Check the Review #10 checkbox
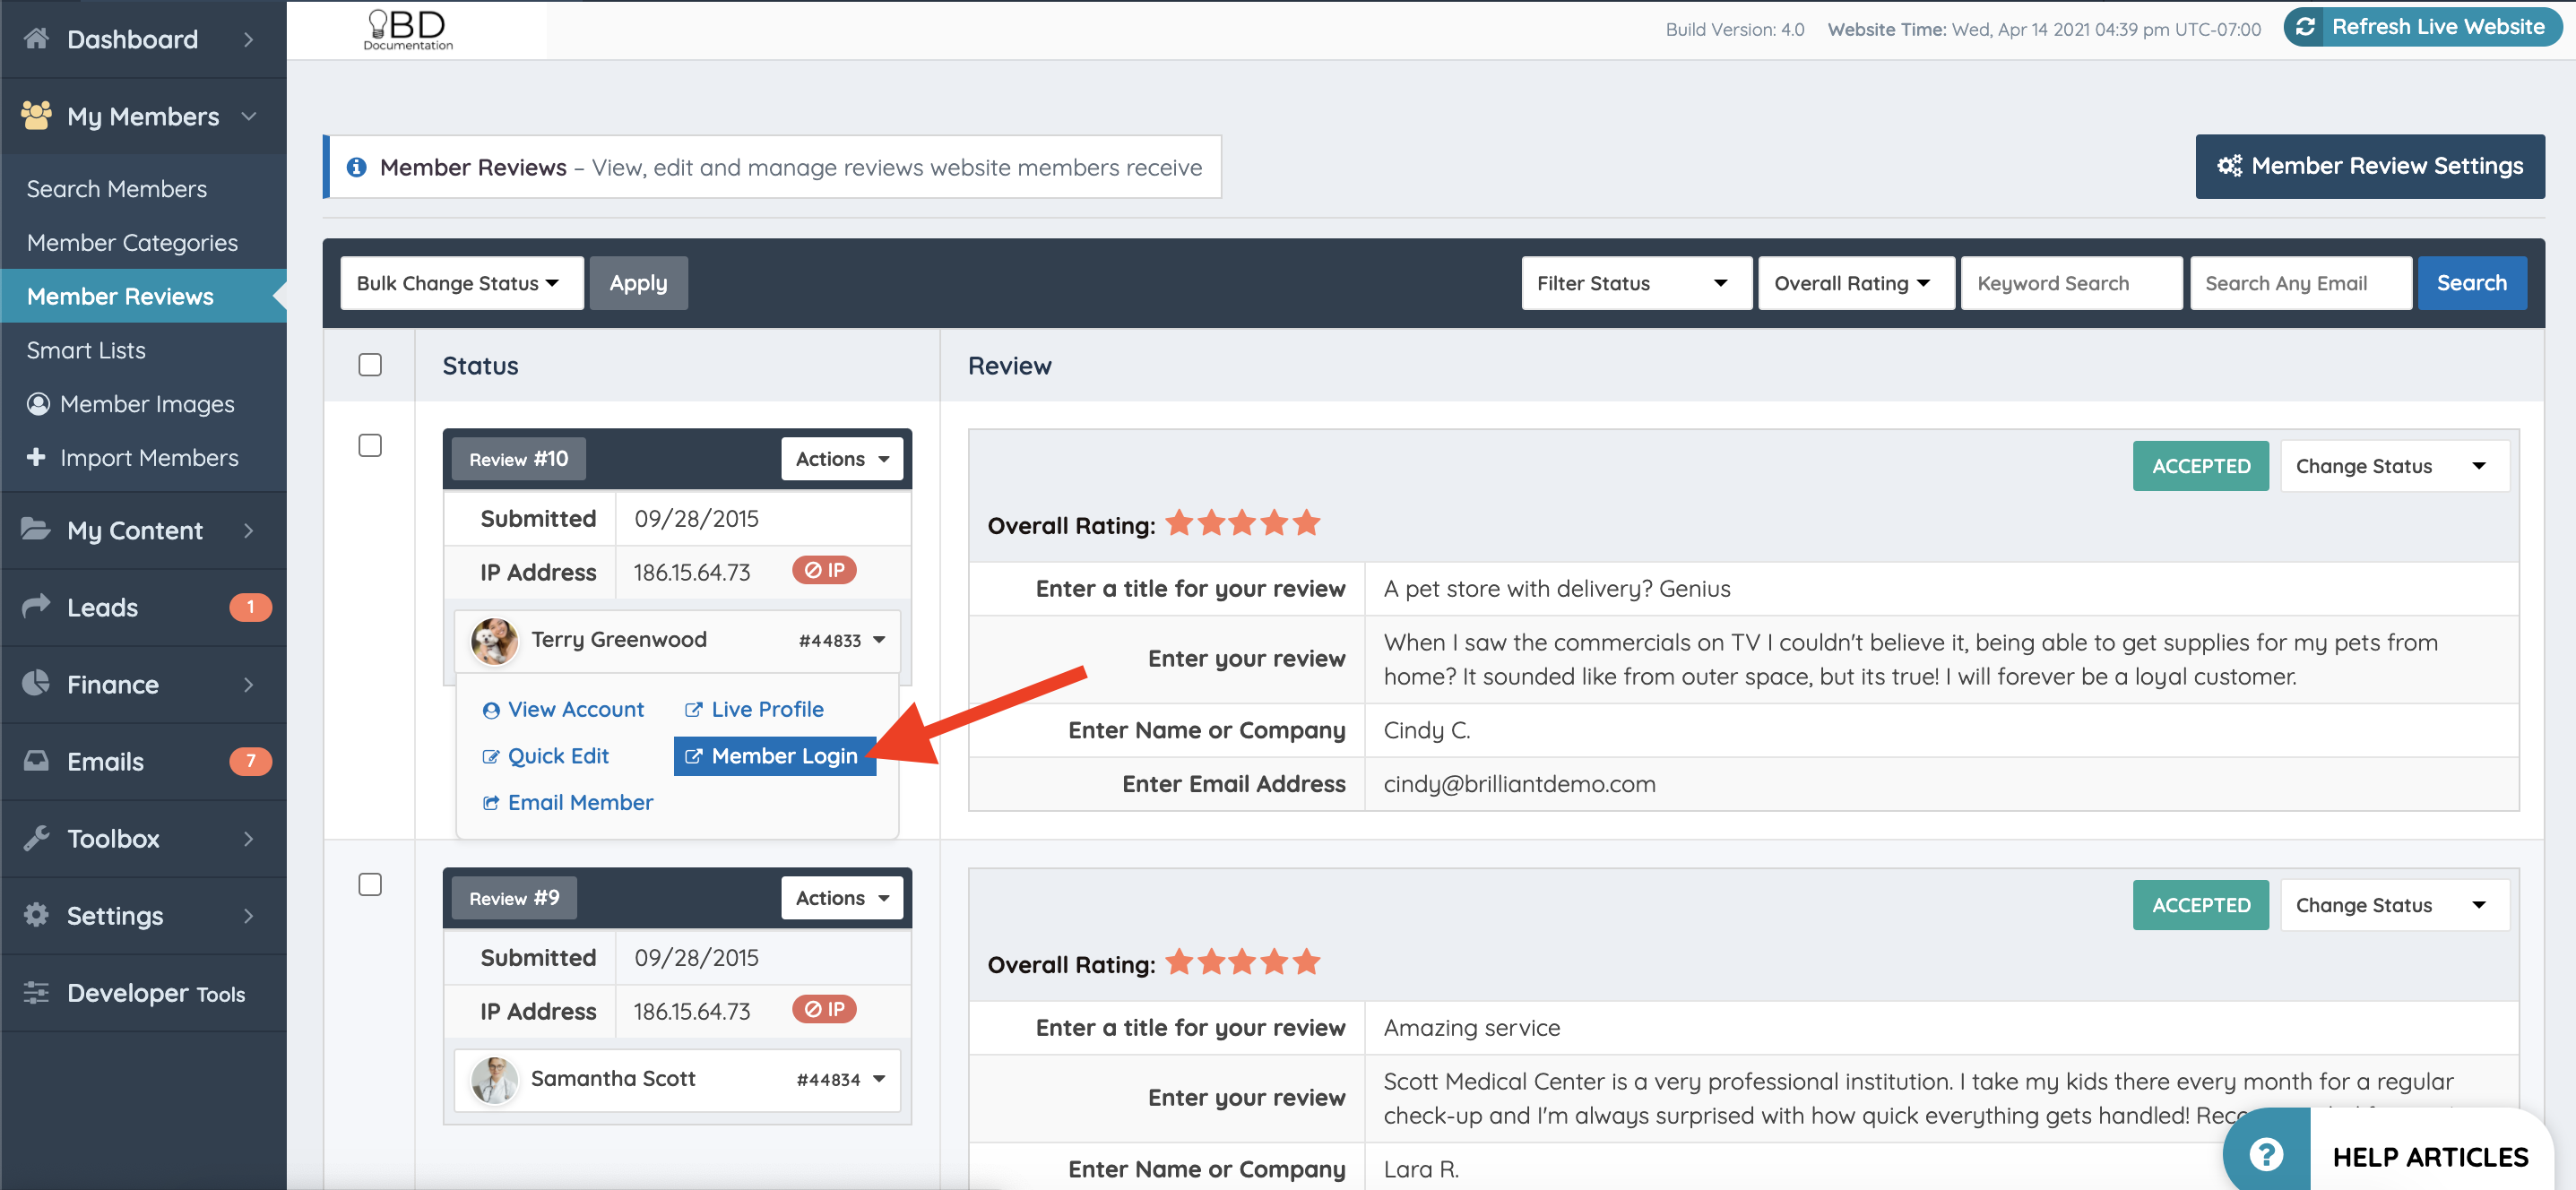Screen dimensions: 2576x1190 pyautogui.click(x=370, y=445)
